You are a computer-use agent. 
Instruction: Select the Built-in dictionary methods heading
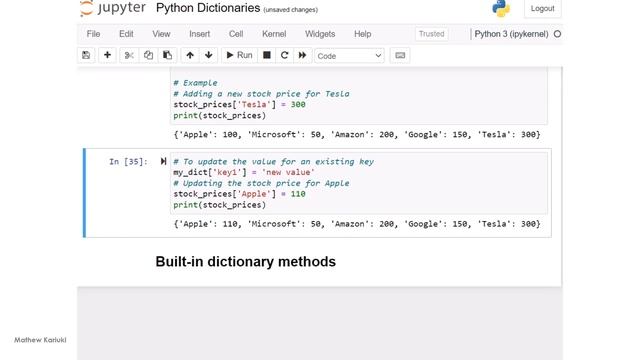(245, 262)
